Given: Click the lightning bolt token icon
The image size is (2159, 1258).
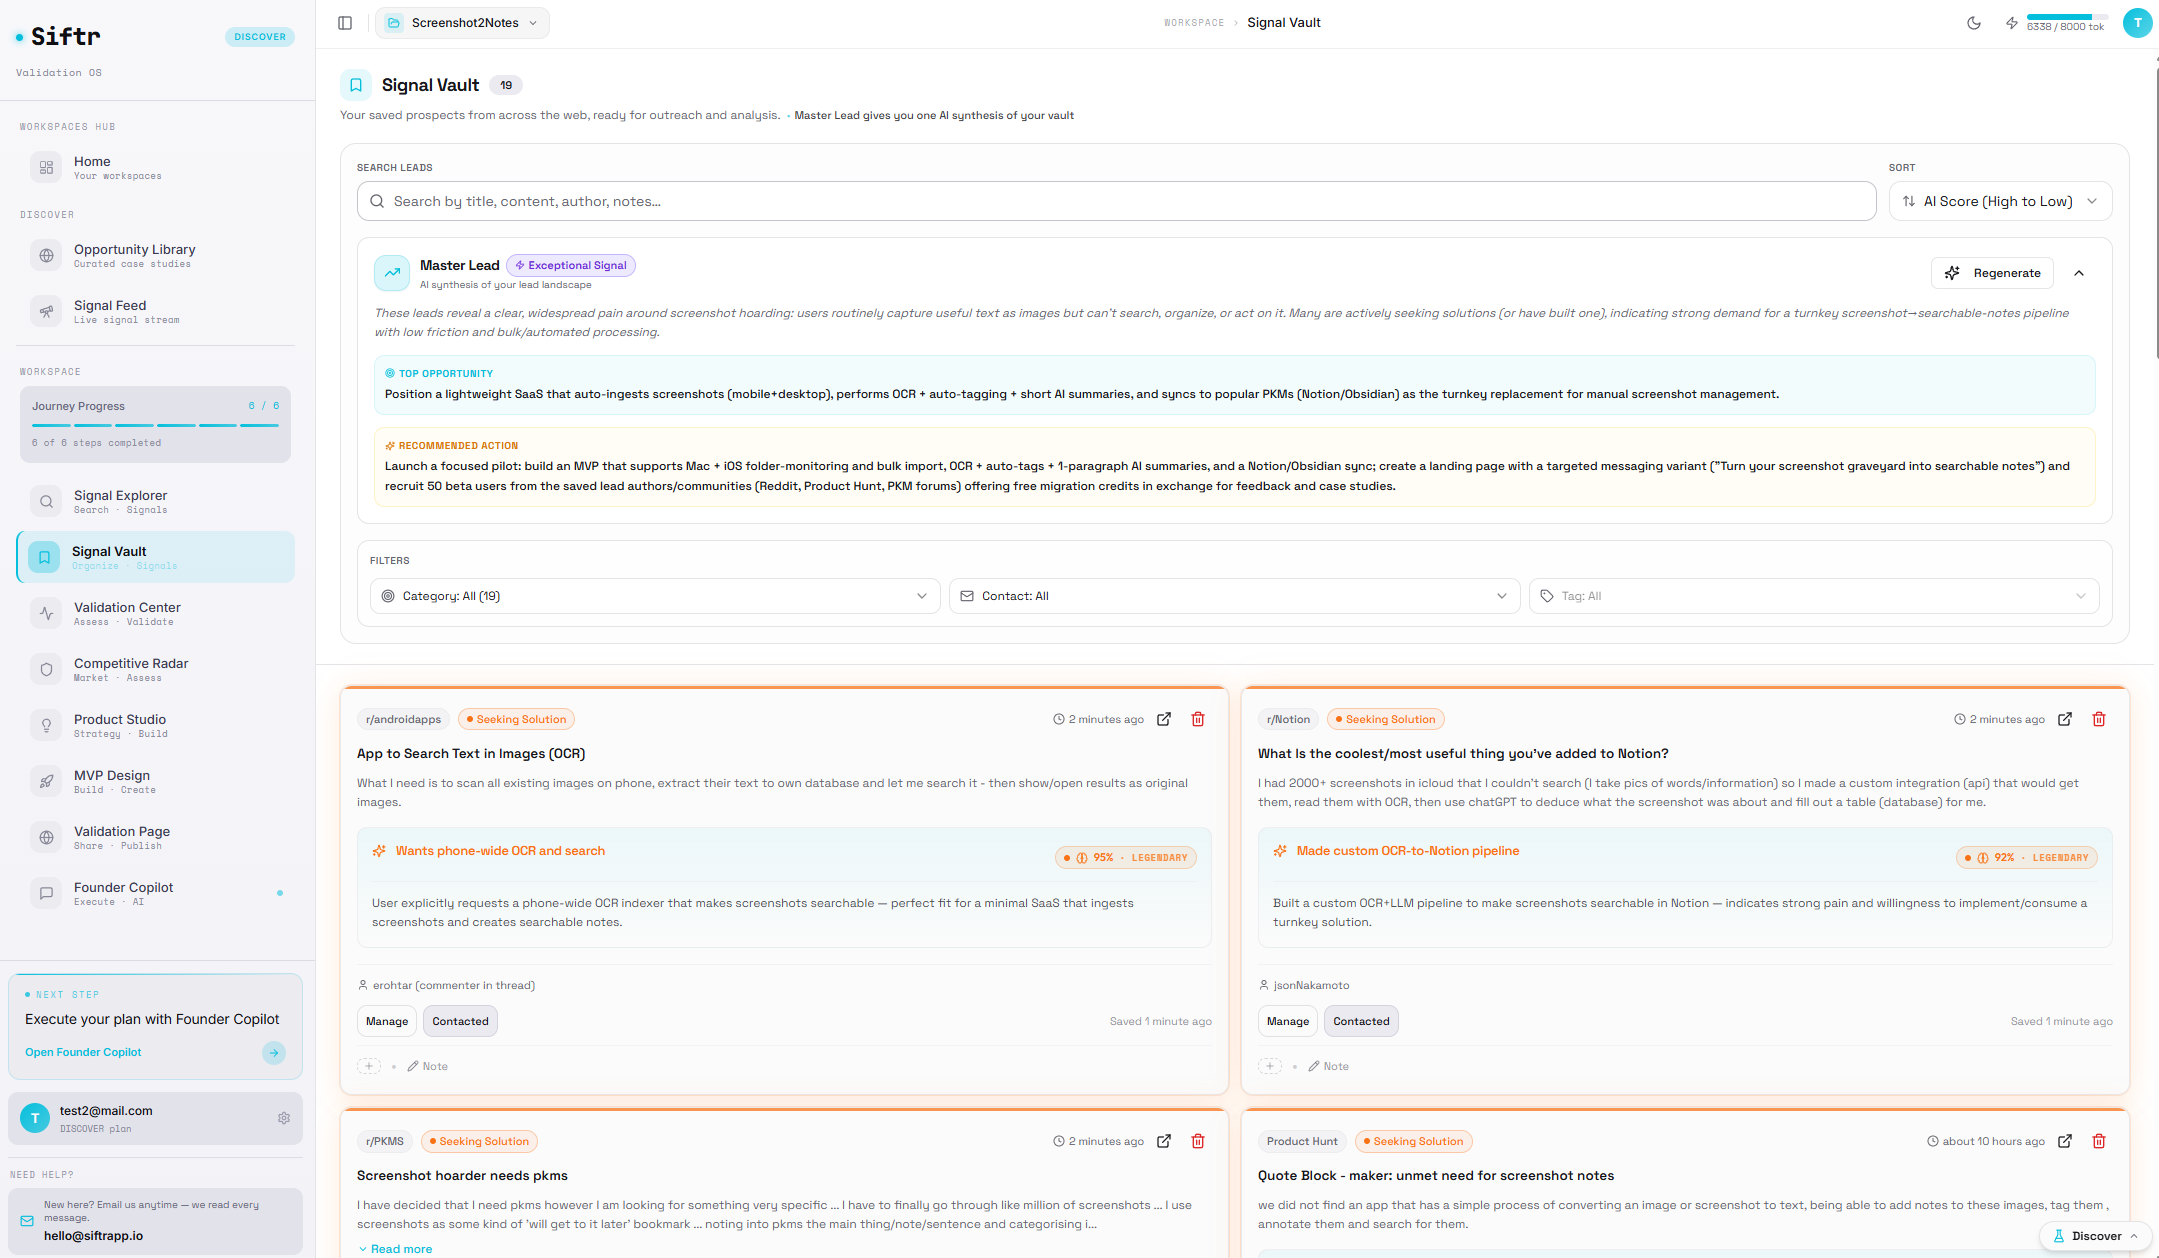Looking at the screenshot, I should click(2011, 23).
